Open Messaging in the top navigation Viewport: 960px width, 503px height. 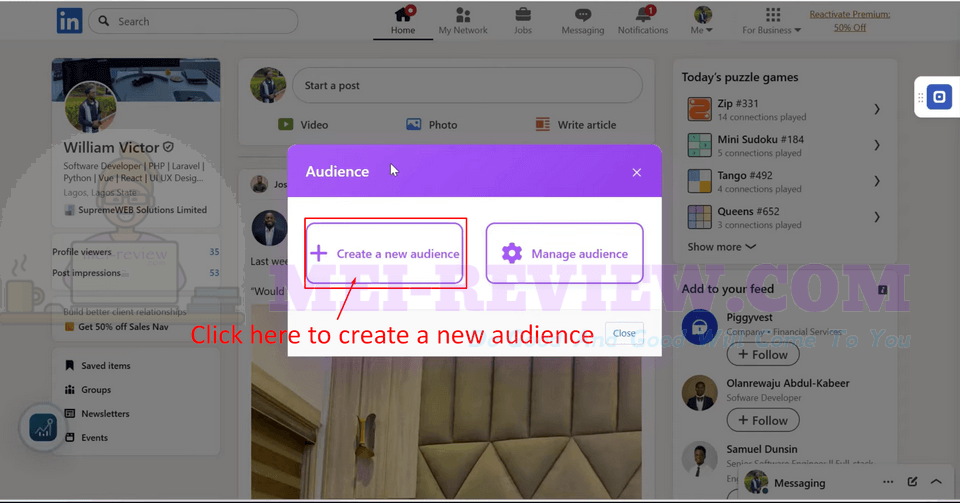click(x=583, y=21)
